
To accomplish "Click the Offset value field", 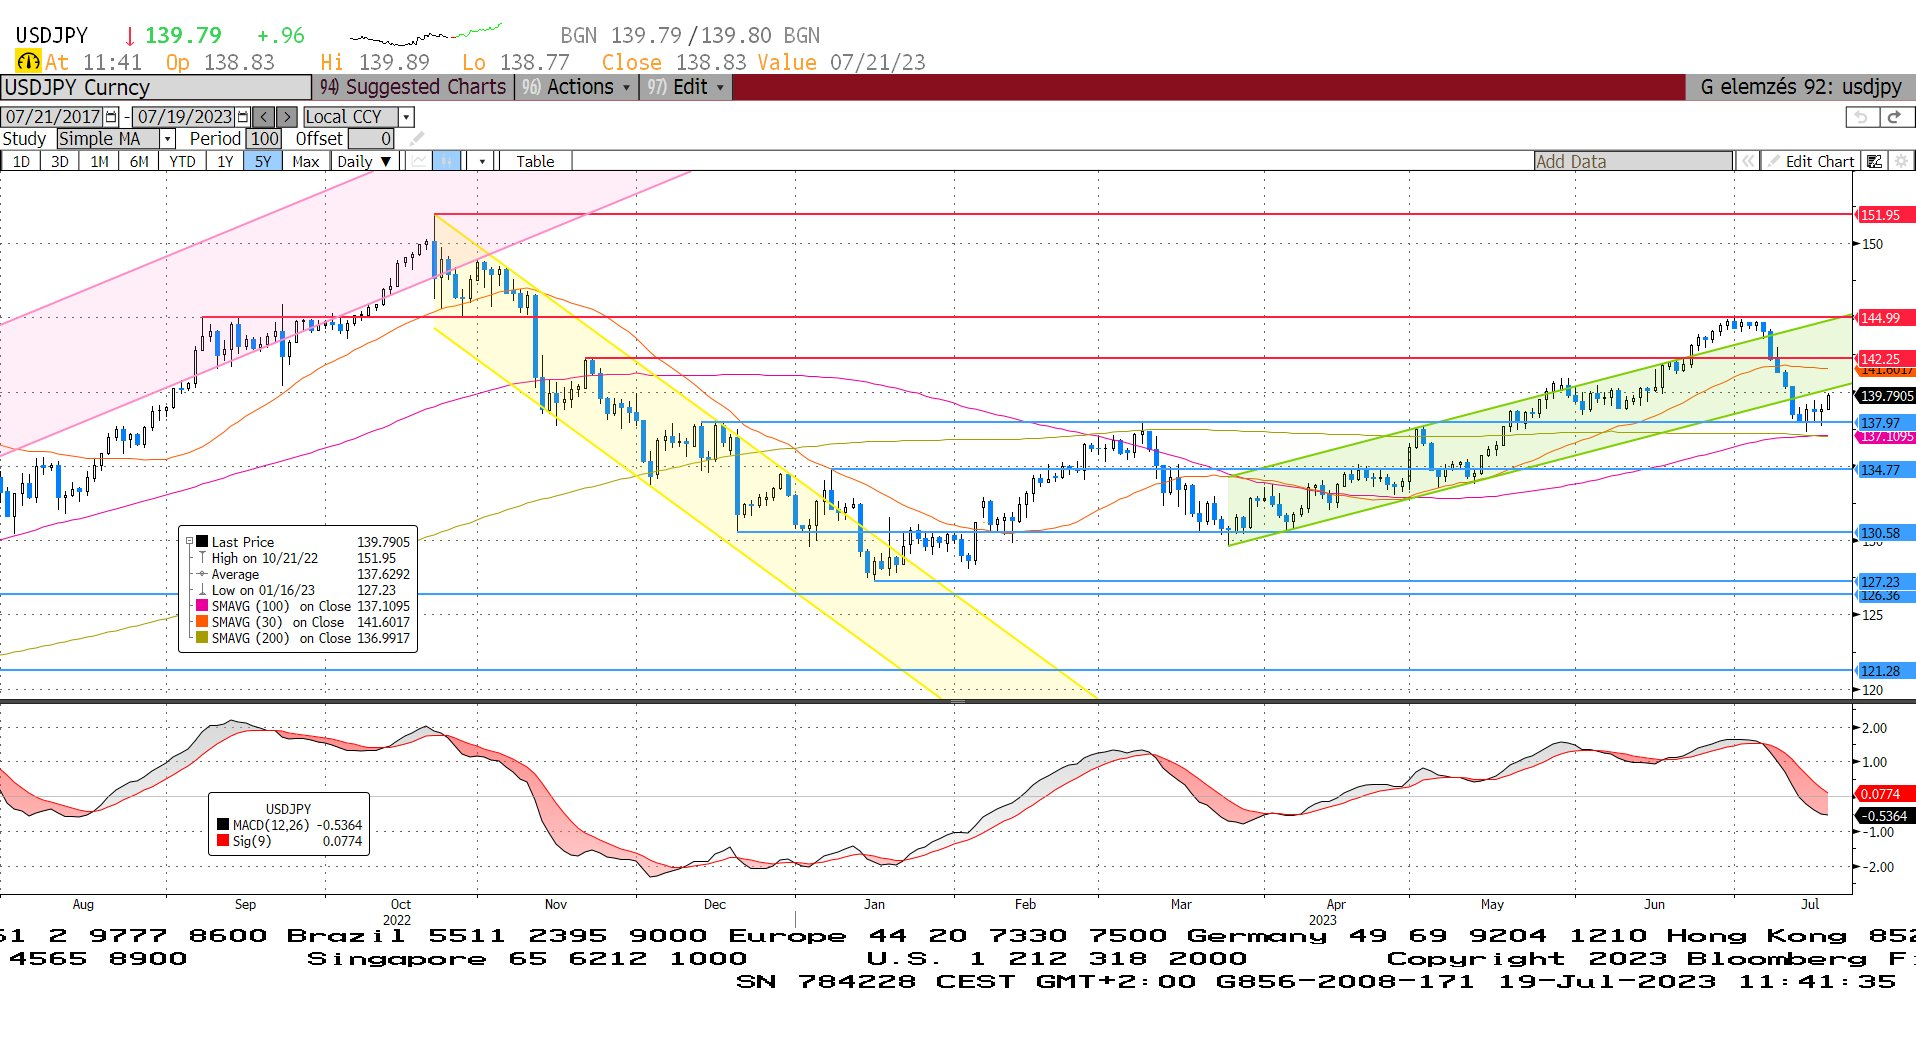I will tap(371, 139).
